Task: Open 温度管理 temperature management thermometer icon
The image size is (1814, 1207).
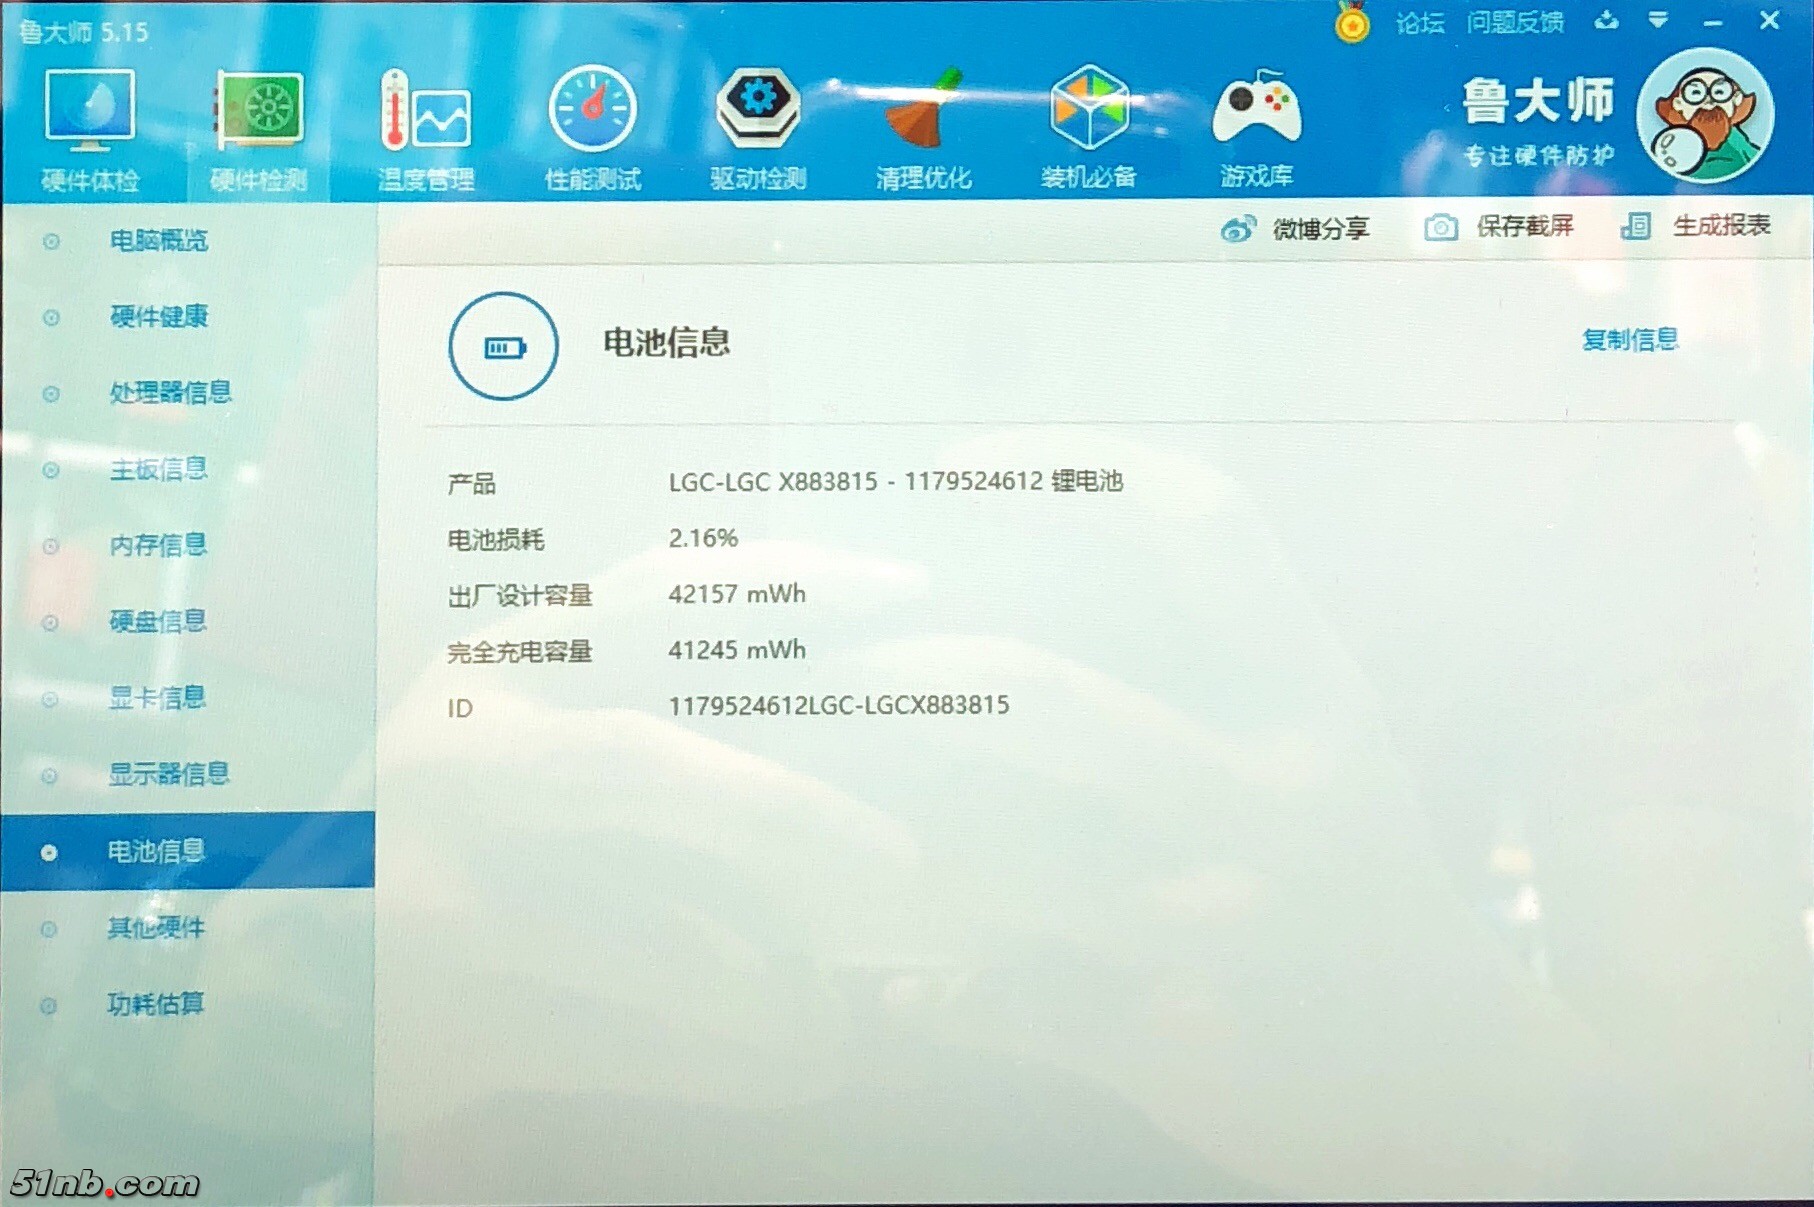Action: (x=425, y=127)
